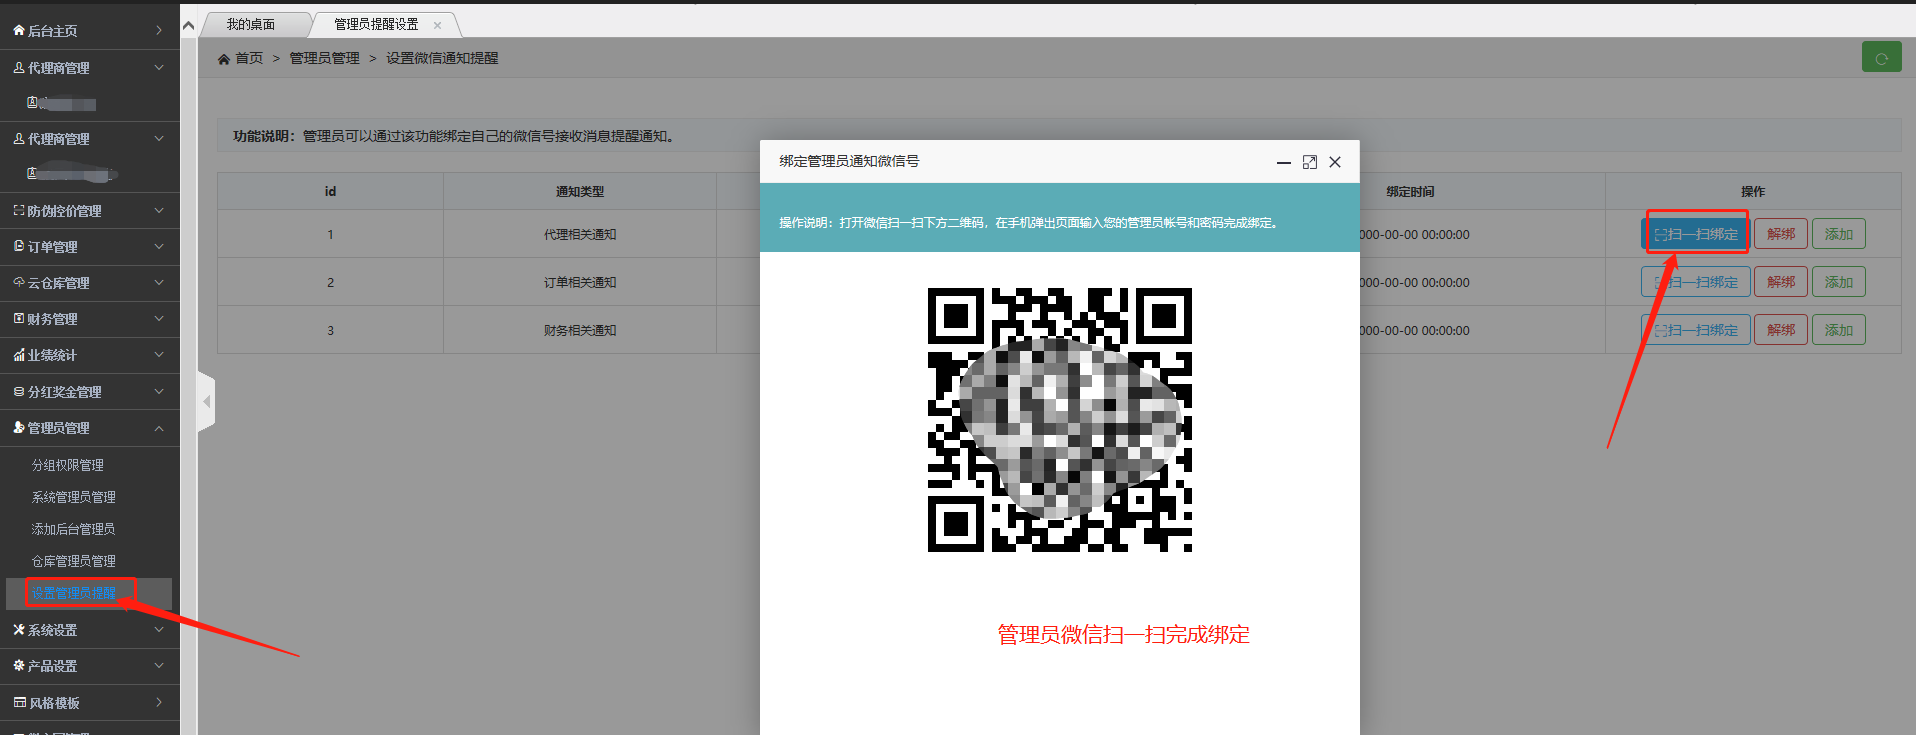1916x735 pixels.
Task: Click the 订单管理 icon in sidebar
Action: (19, 247)
